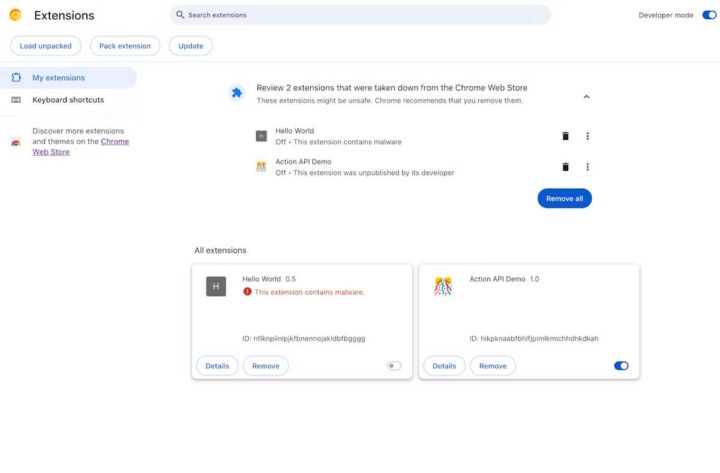Open Details for Action API Demo
This screenshot has height=473, width=720.
click(444, 366)
